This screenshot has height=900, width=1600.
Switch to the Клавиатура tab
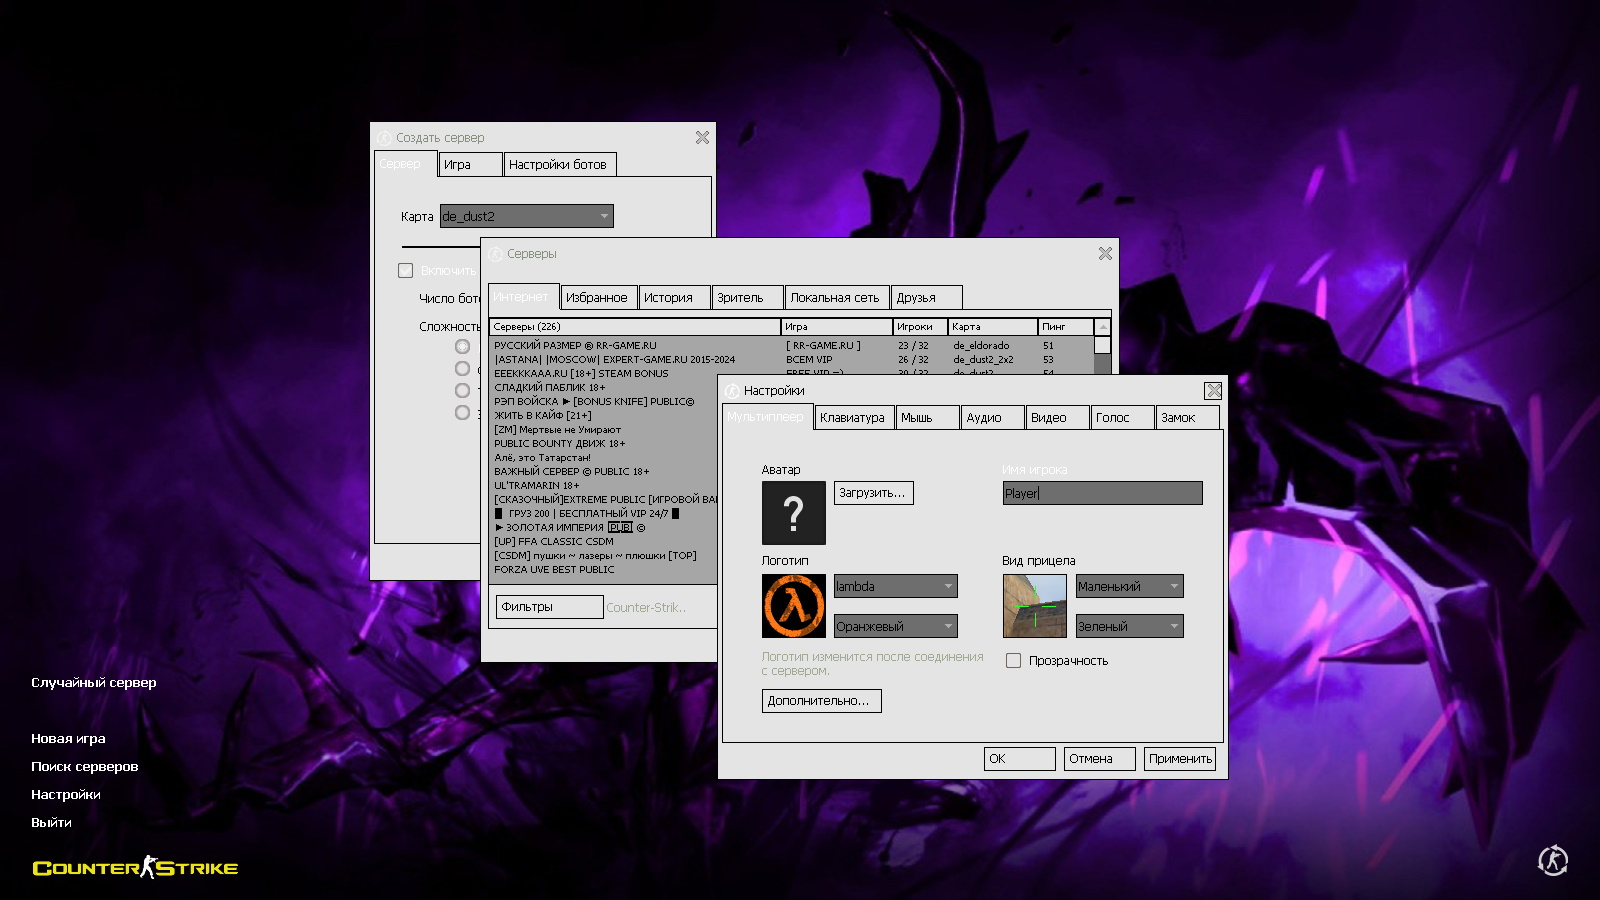(x=852, y=418)
